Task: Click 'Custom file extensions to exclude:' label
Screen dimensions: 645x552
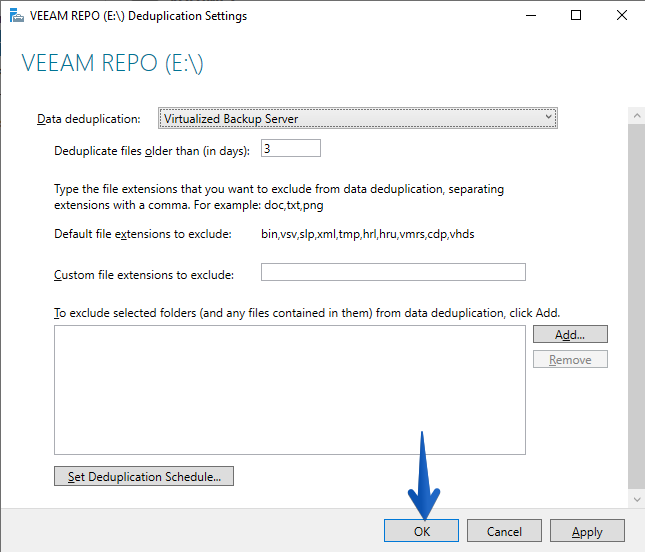Action: click(x=144, y=275)
